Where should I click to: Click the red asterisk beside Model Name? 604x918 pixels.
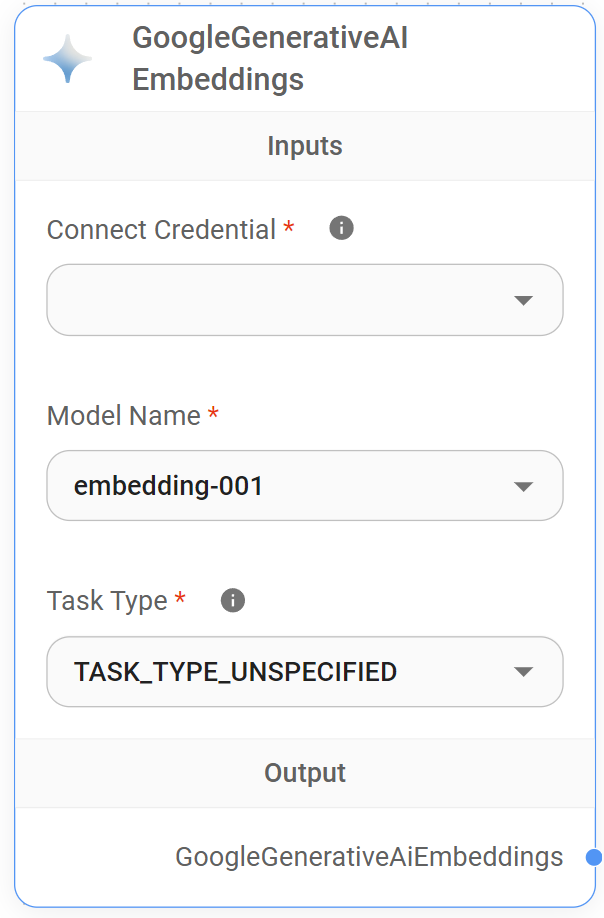click(213, 414)
